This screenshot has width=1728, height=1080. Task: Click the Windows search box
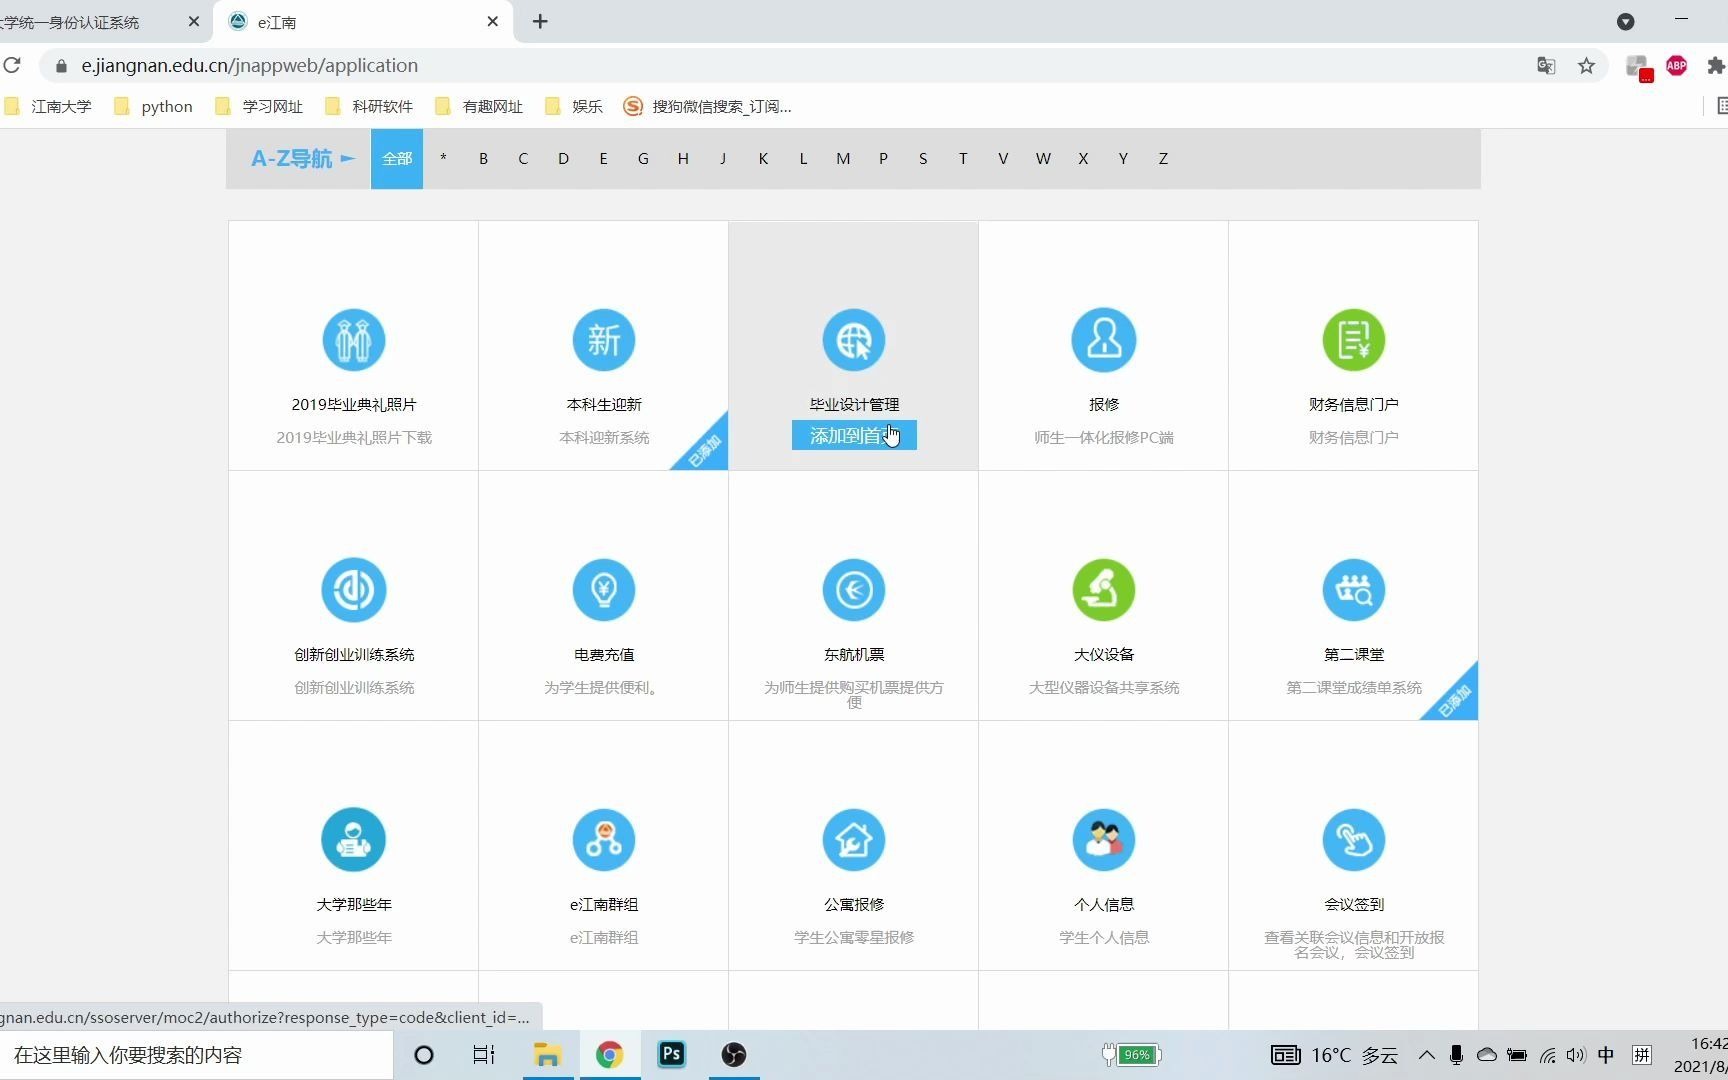pos(197,1055)
